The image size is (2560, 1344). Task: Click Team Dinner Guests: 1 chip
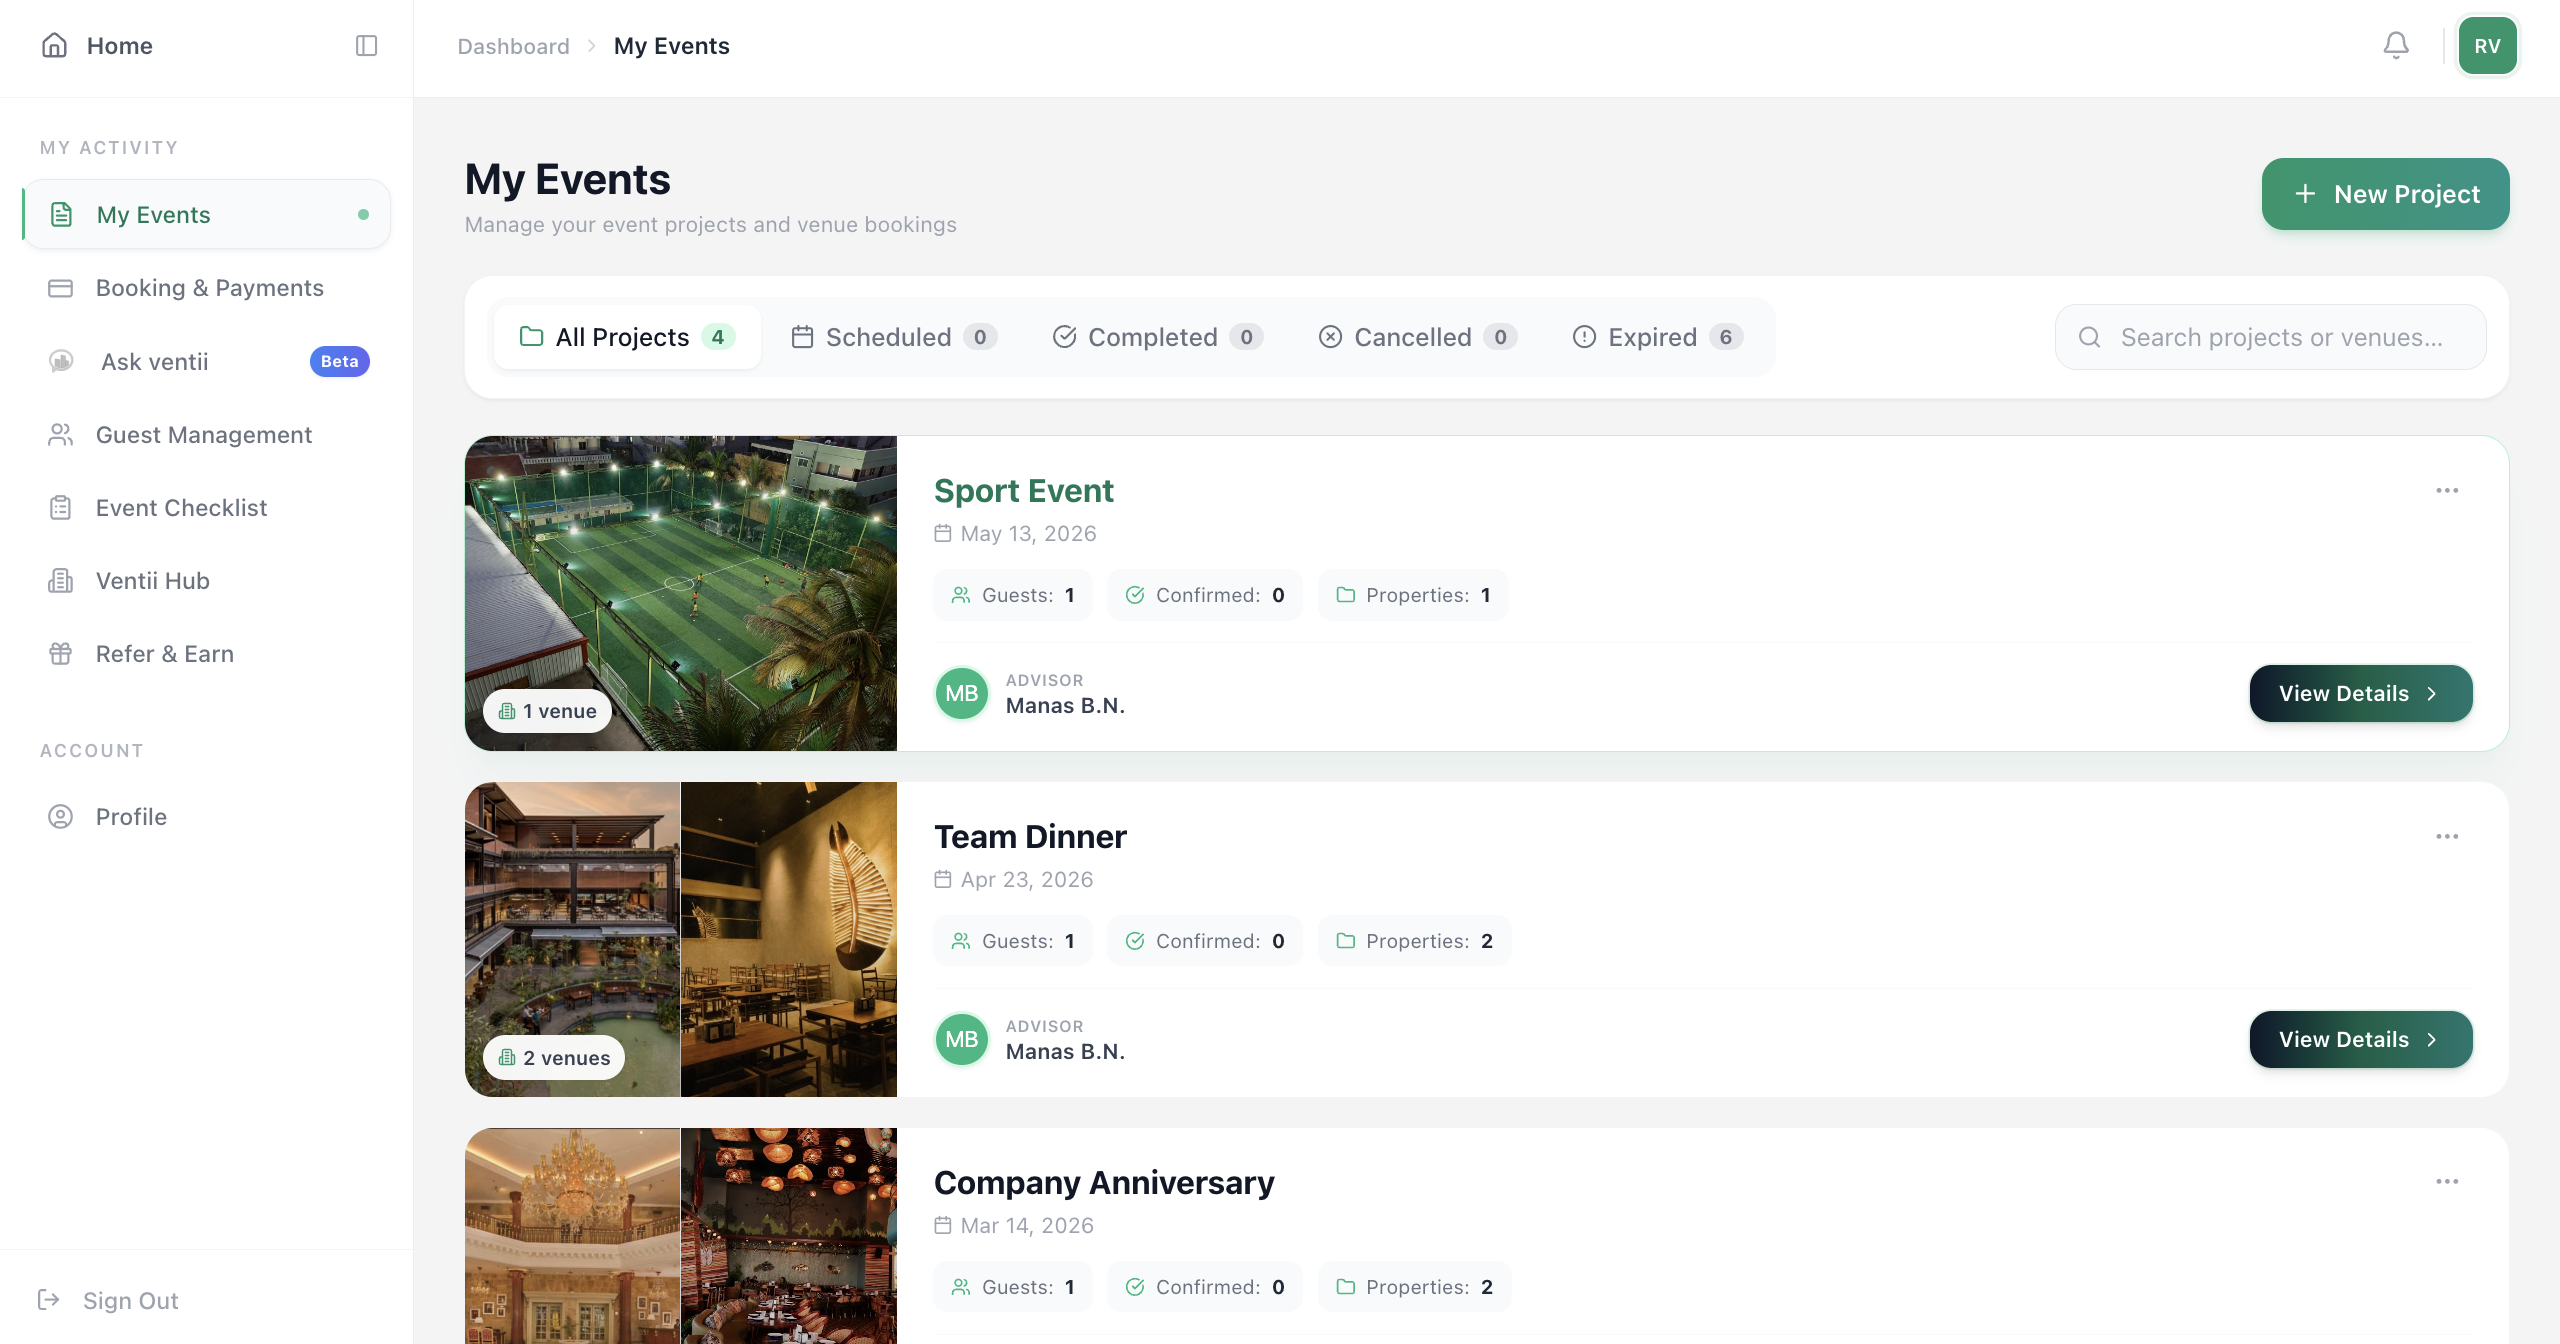point(1013,941)
